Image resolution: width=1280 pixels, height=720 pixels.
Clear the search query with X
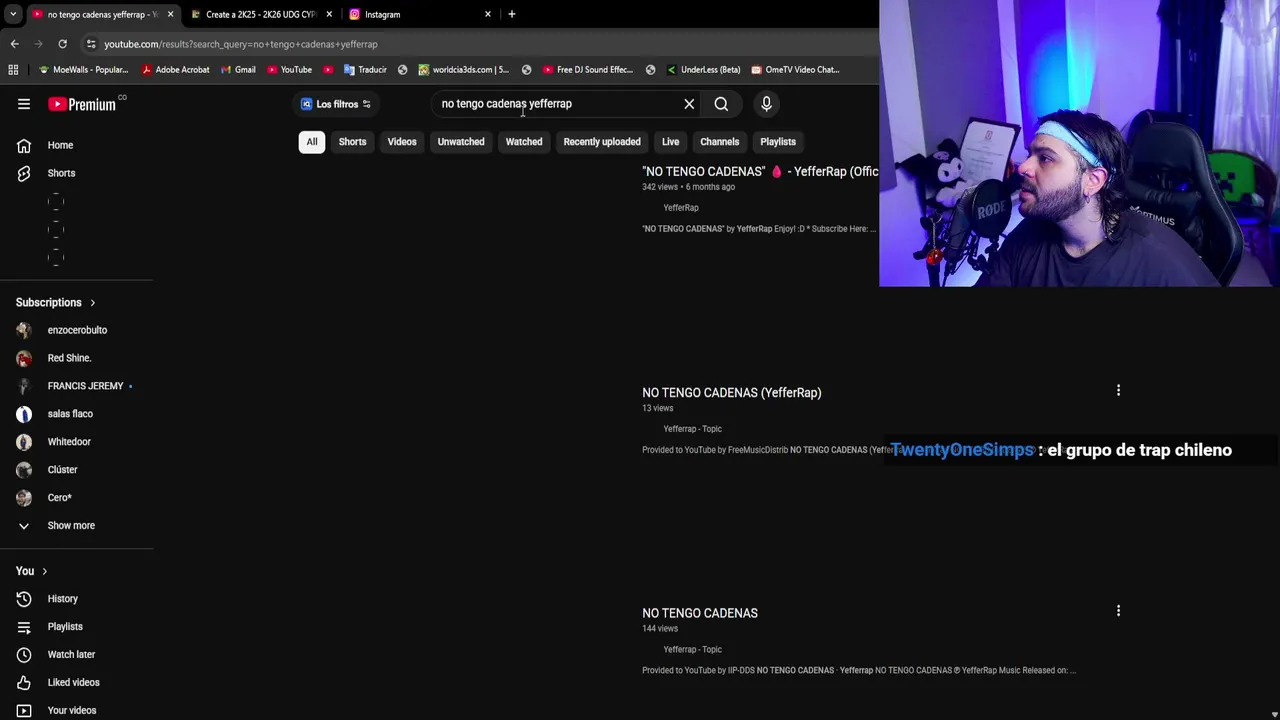click(x=689, y=104)
